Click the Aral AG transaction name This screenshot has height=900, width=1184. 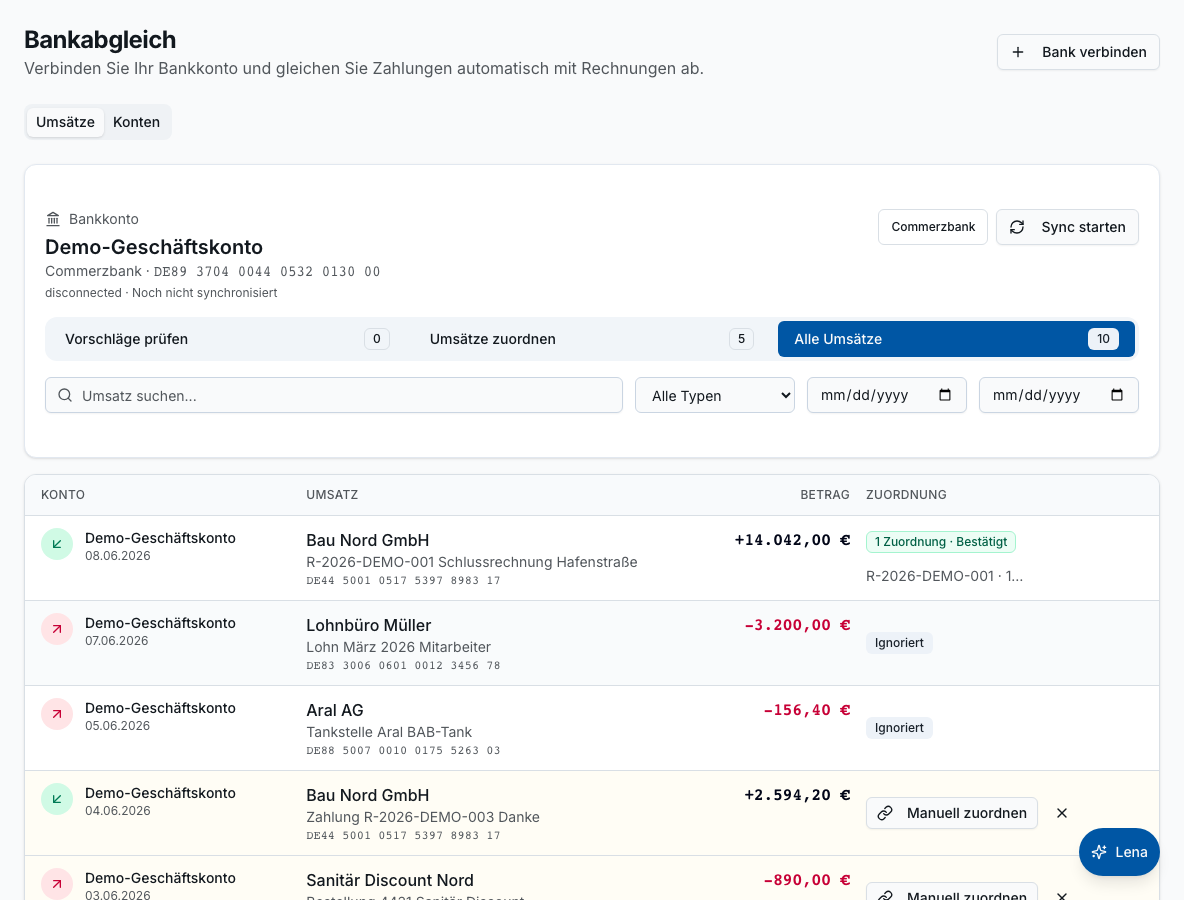[335, 710]
